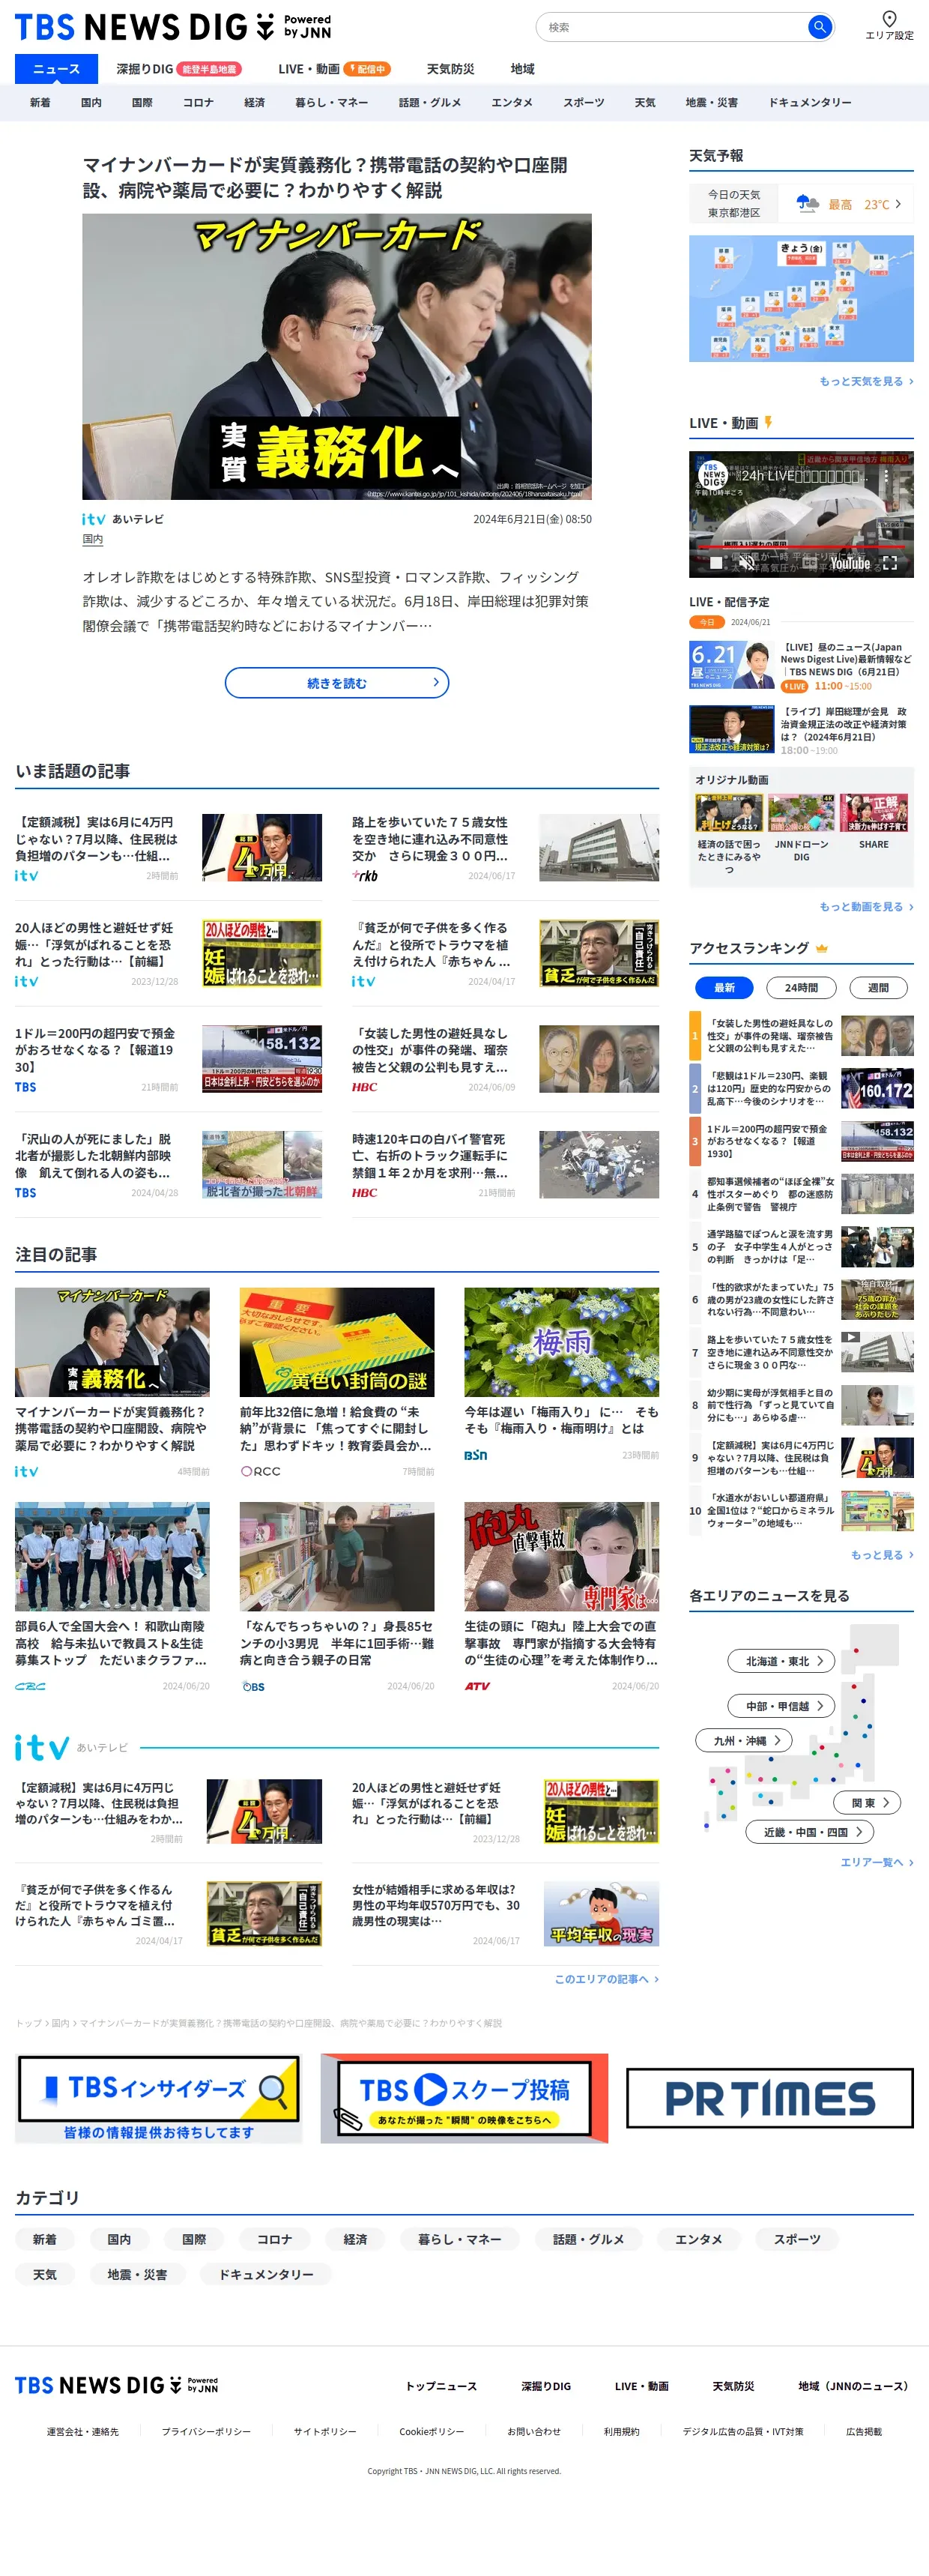Click the footer TBS NEWS DIG logo
This screenshot has height=2576, width=929.
pyautogui.click(x=116, y=2385)
